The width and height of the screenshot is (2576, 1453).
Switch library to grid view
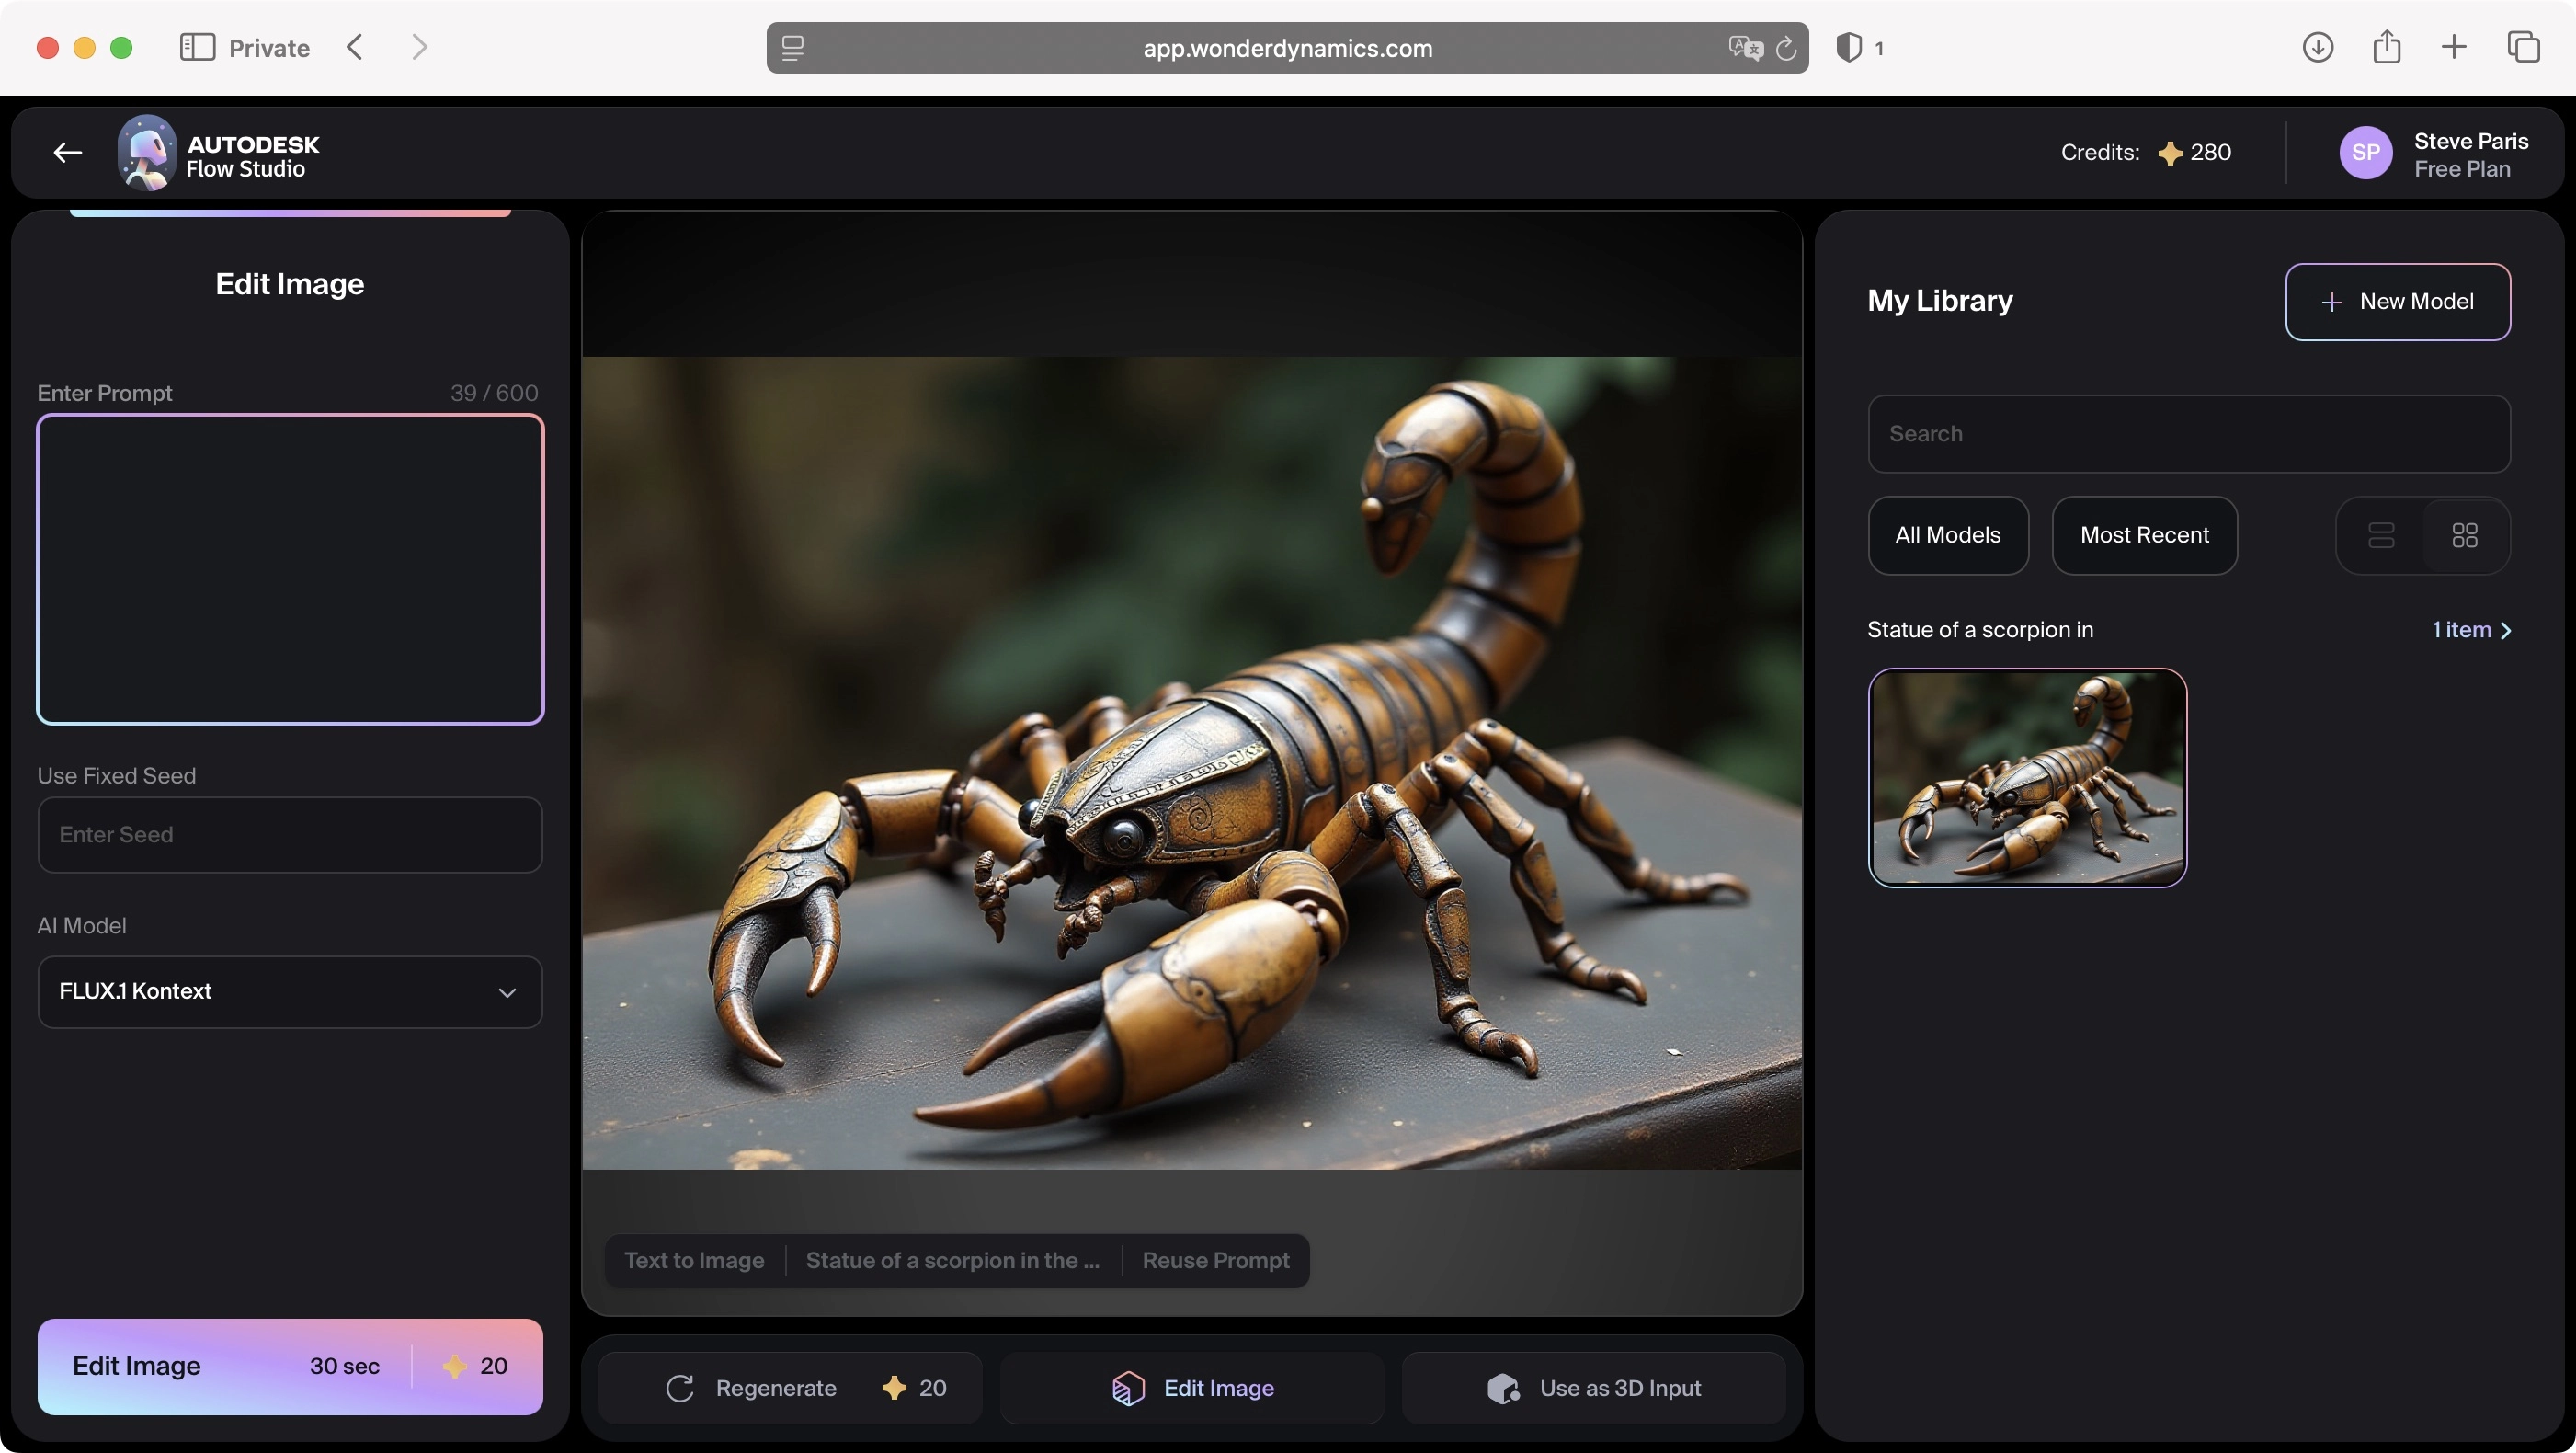[2465, 535]
